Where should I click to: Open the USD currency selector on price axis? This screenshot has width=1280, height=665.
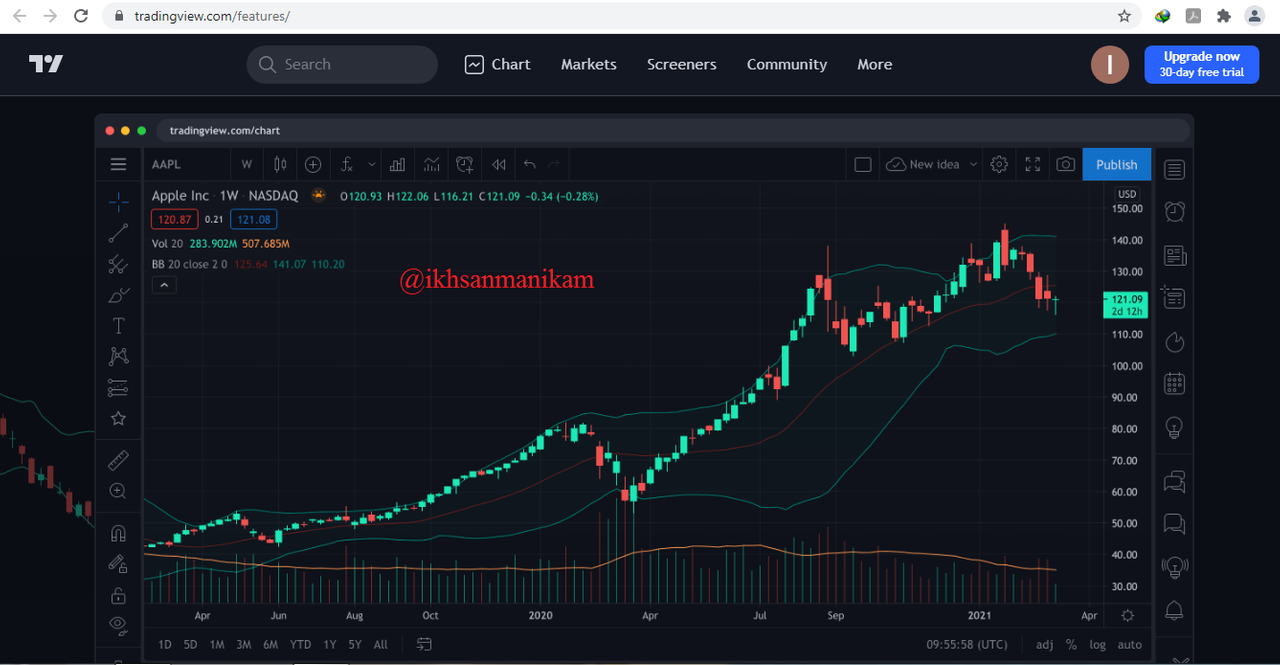point(1127,194)
